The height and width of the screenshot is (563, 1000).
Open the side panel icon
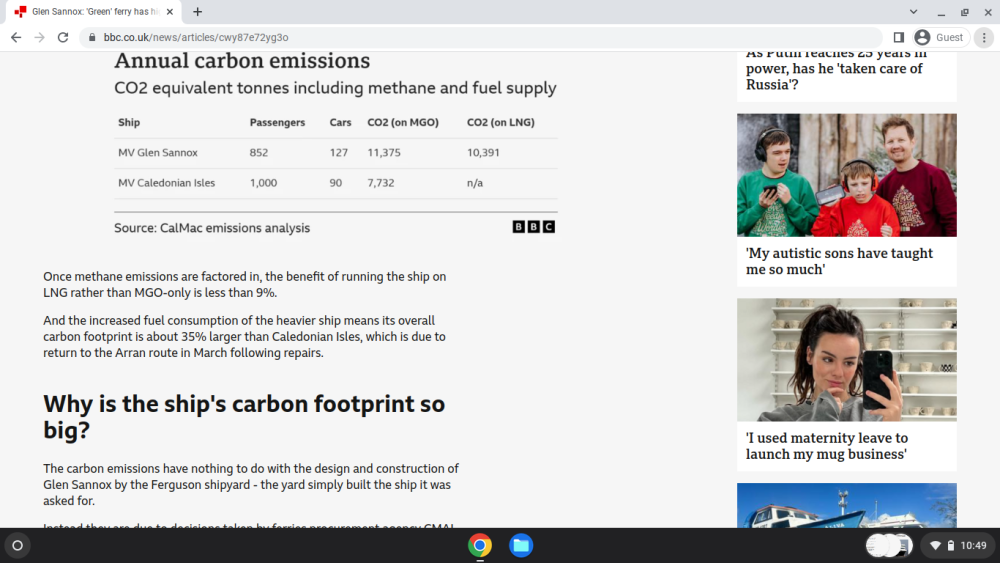coord(898,38)
